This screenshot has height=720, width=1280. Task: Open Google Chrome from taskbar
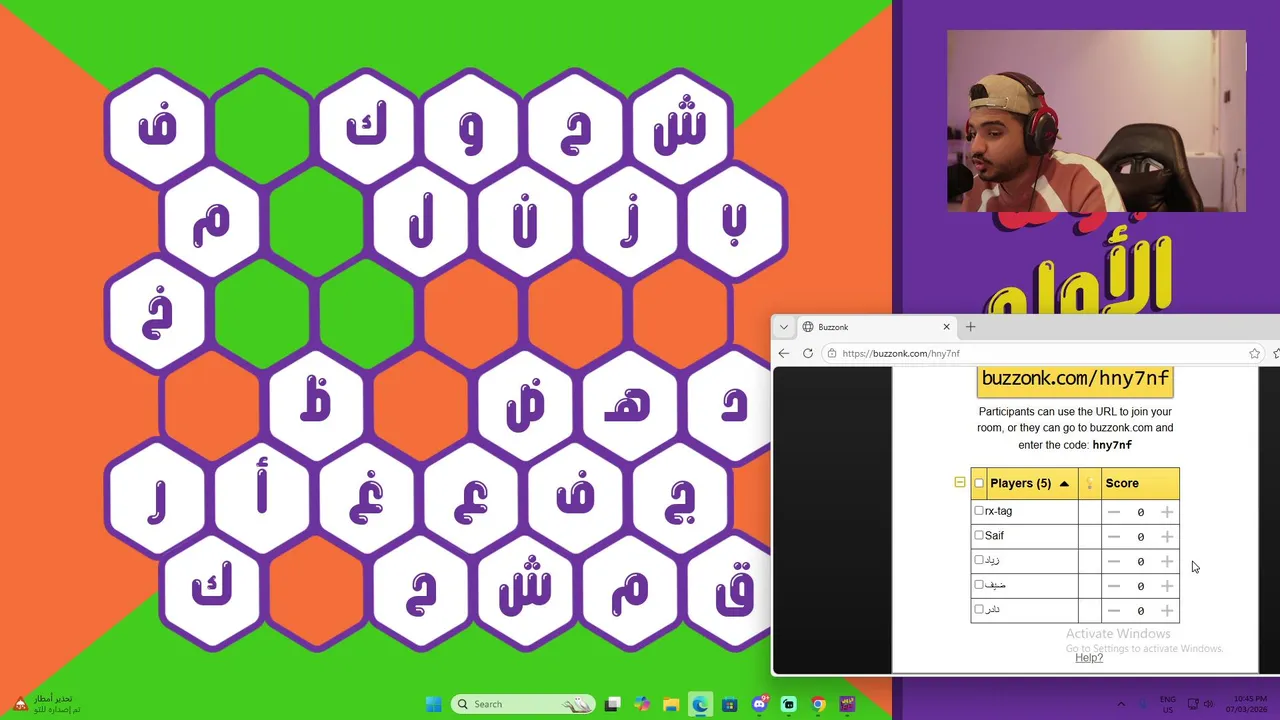[x=818, y=704]
